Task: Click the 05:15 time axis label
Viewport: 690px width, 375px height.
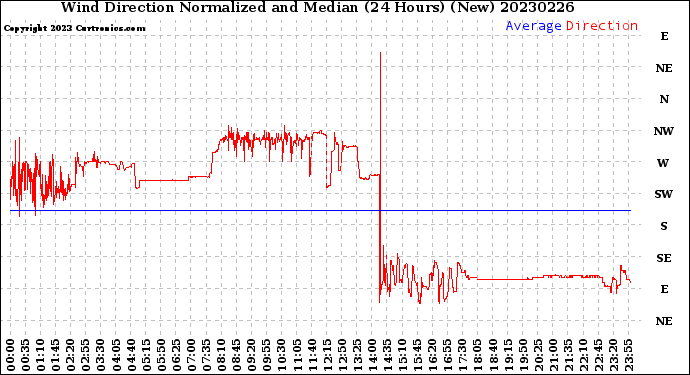Action: pyautogui.click(x=146, y=355)
